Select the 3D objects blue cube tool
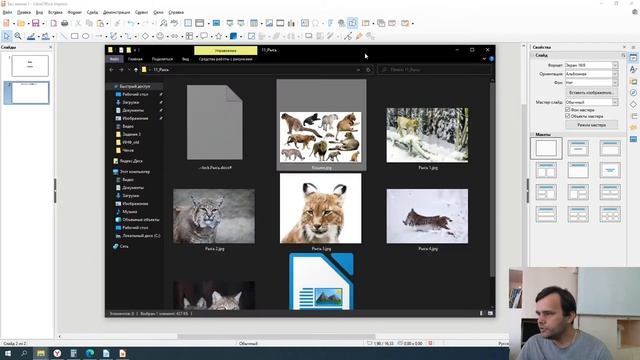Viewport: 640px width, 360px height. coord(233,36)
